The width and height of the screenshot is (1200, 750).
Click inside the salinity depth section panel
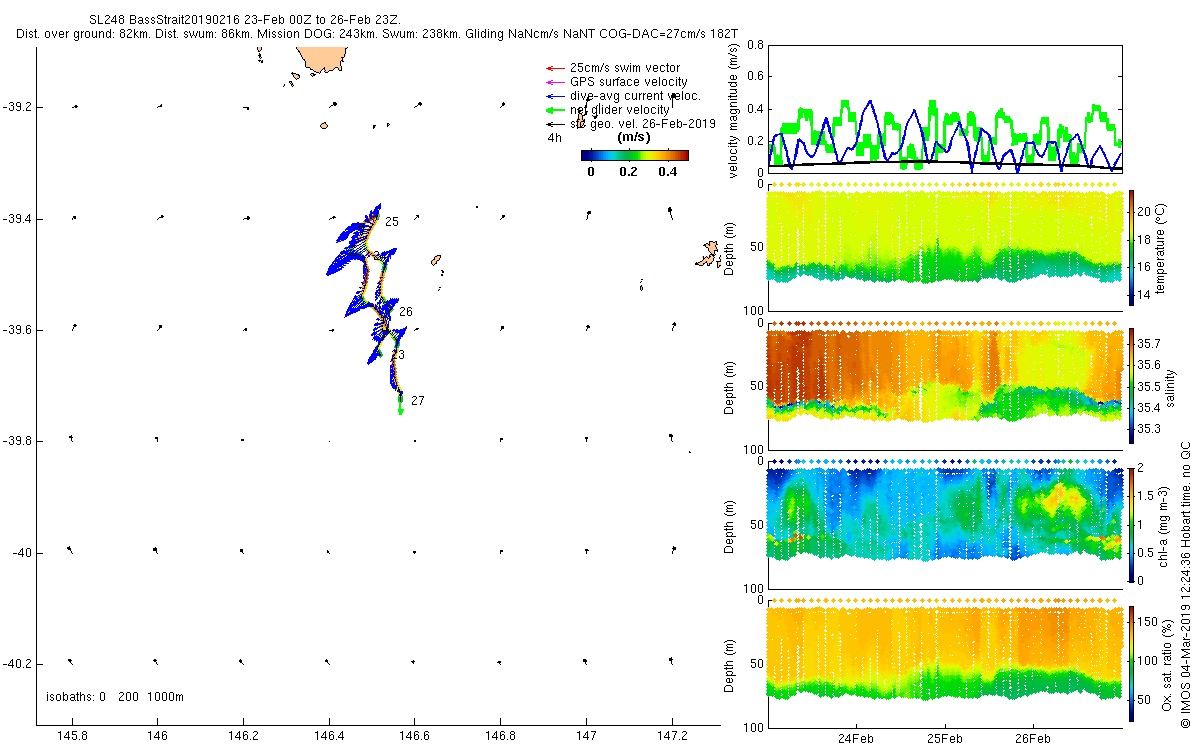pos(945,386)
